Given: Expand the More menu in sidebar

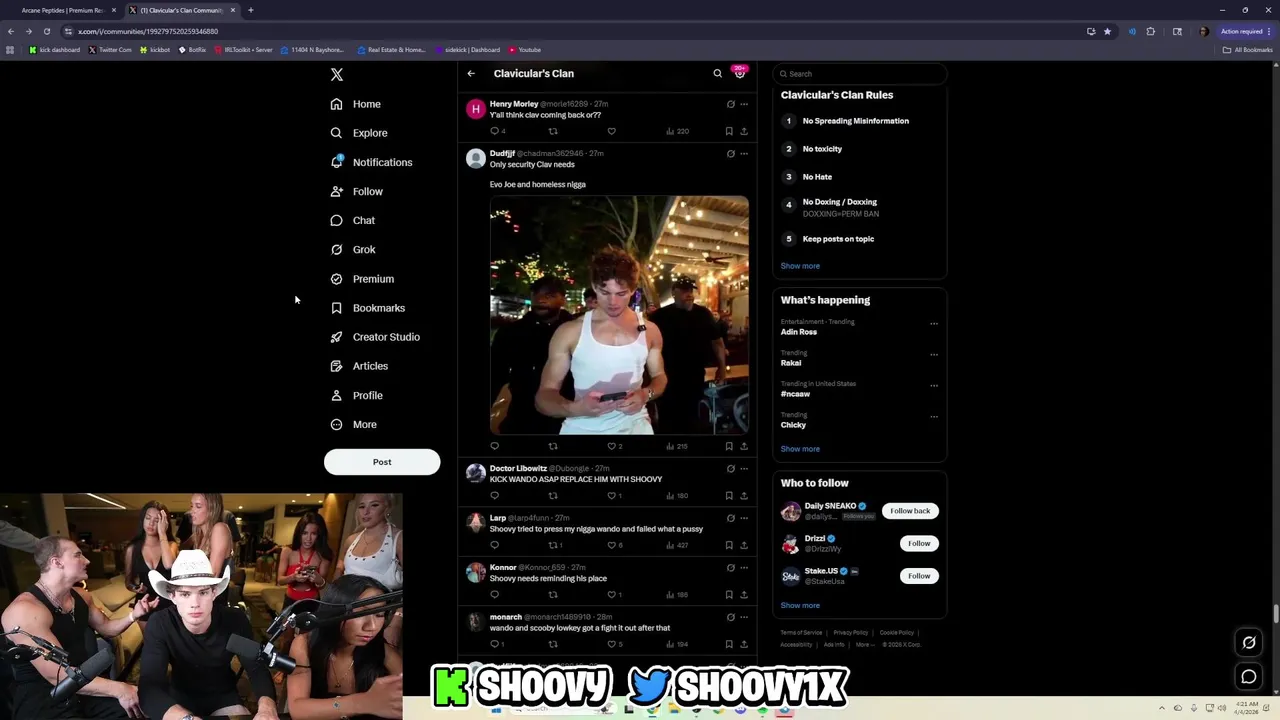Looking at the screenshot, I should 353,424.
